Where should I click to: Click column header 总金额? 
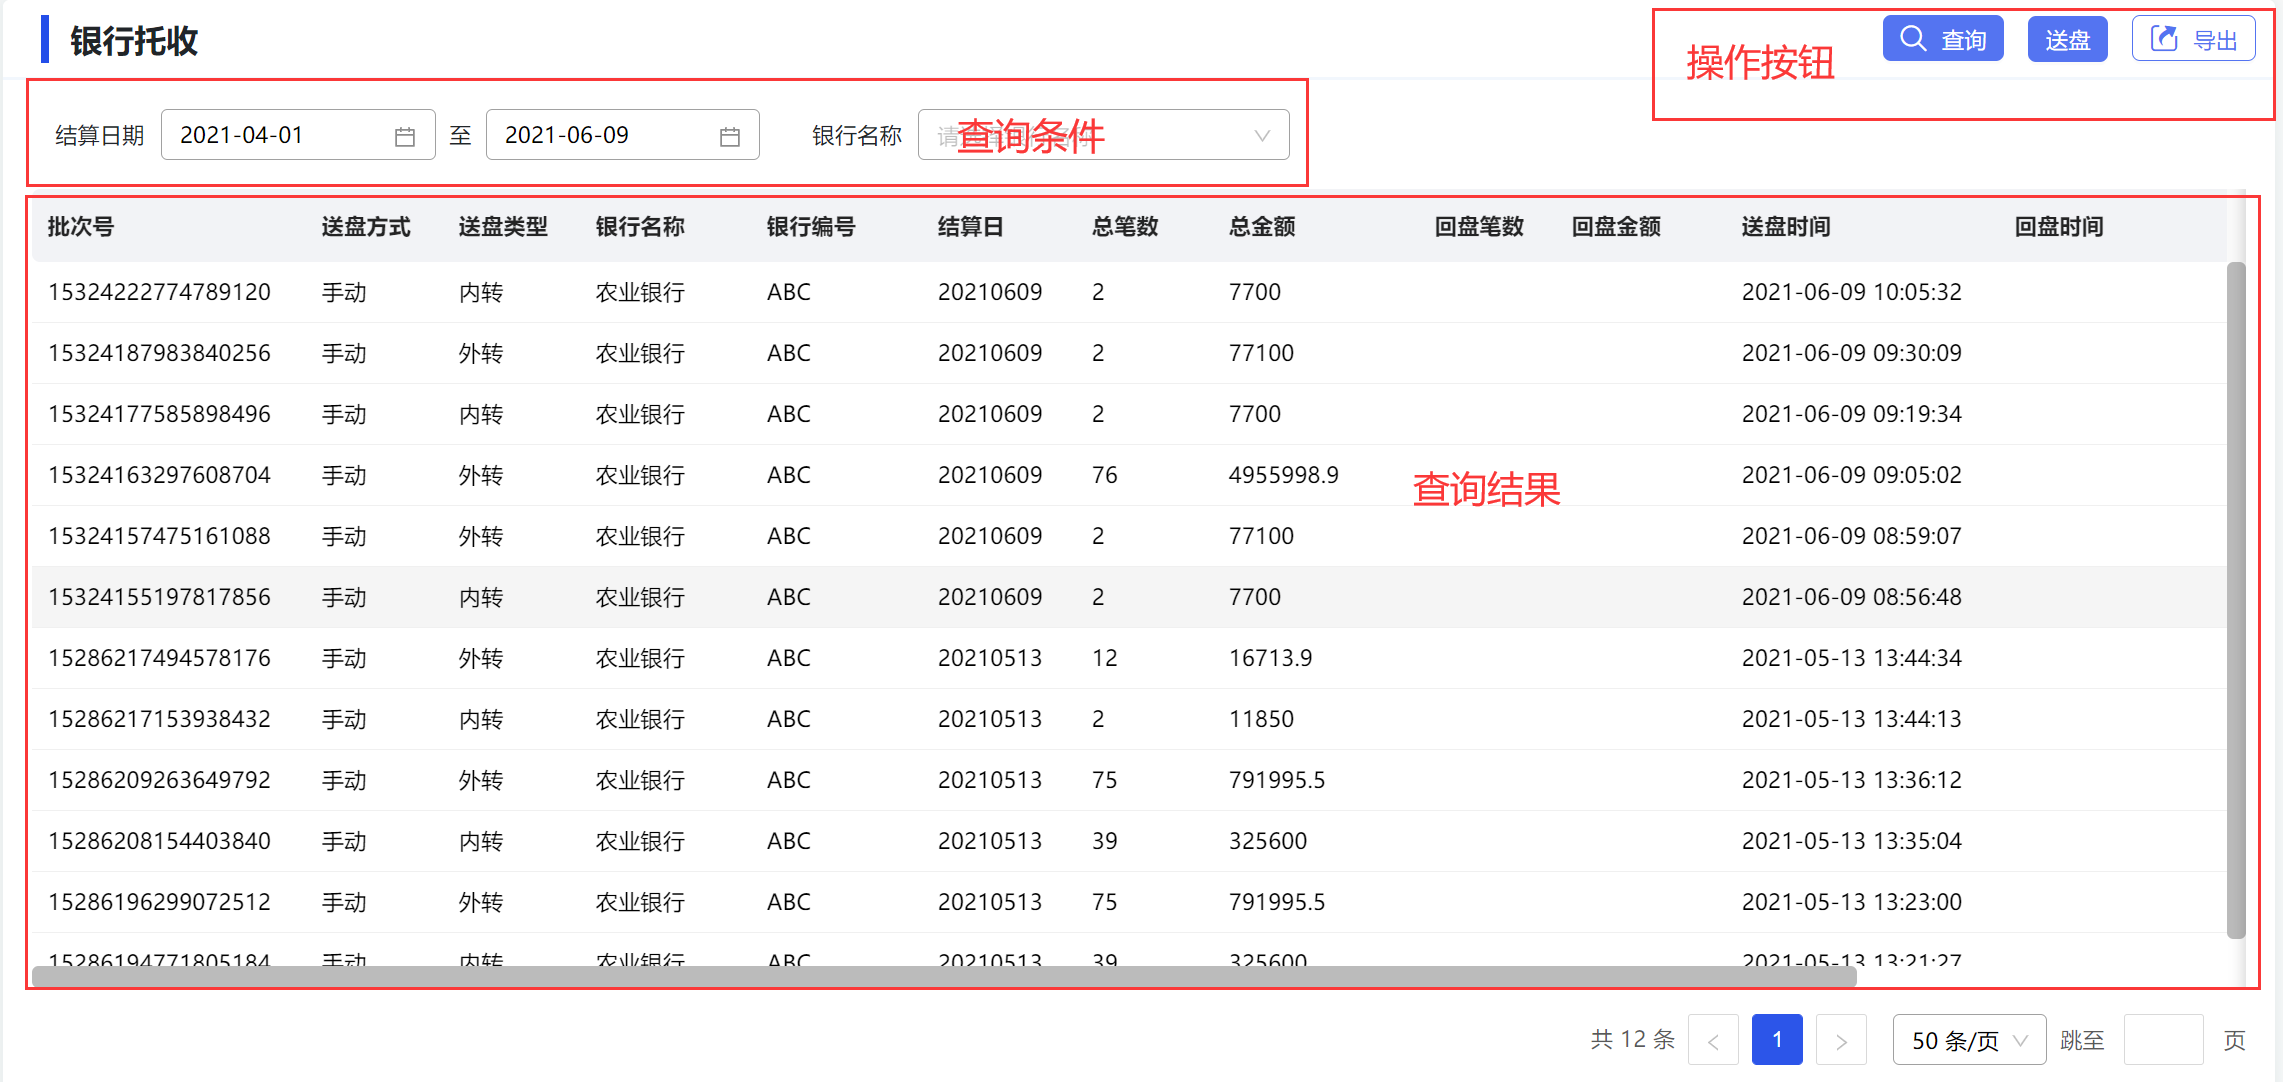(x=1262, y=227)
